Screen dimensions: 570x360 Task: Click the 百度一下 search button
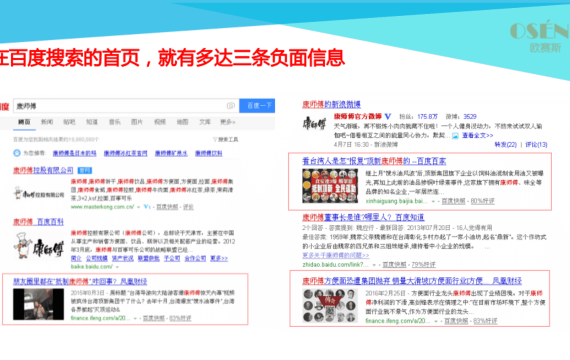257,106
